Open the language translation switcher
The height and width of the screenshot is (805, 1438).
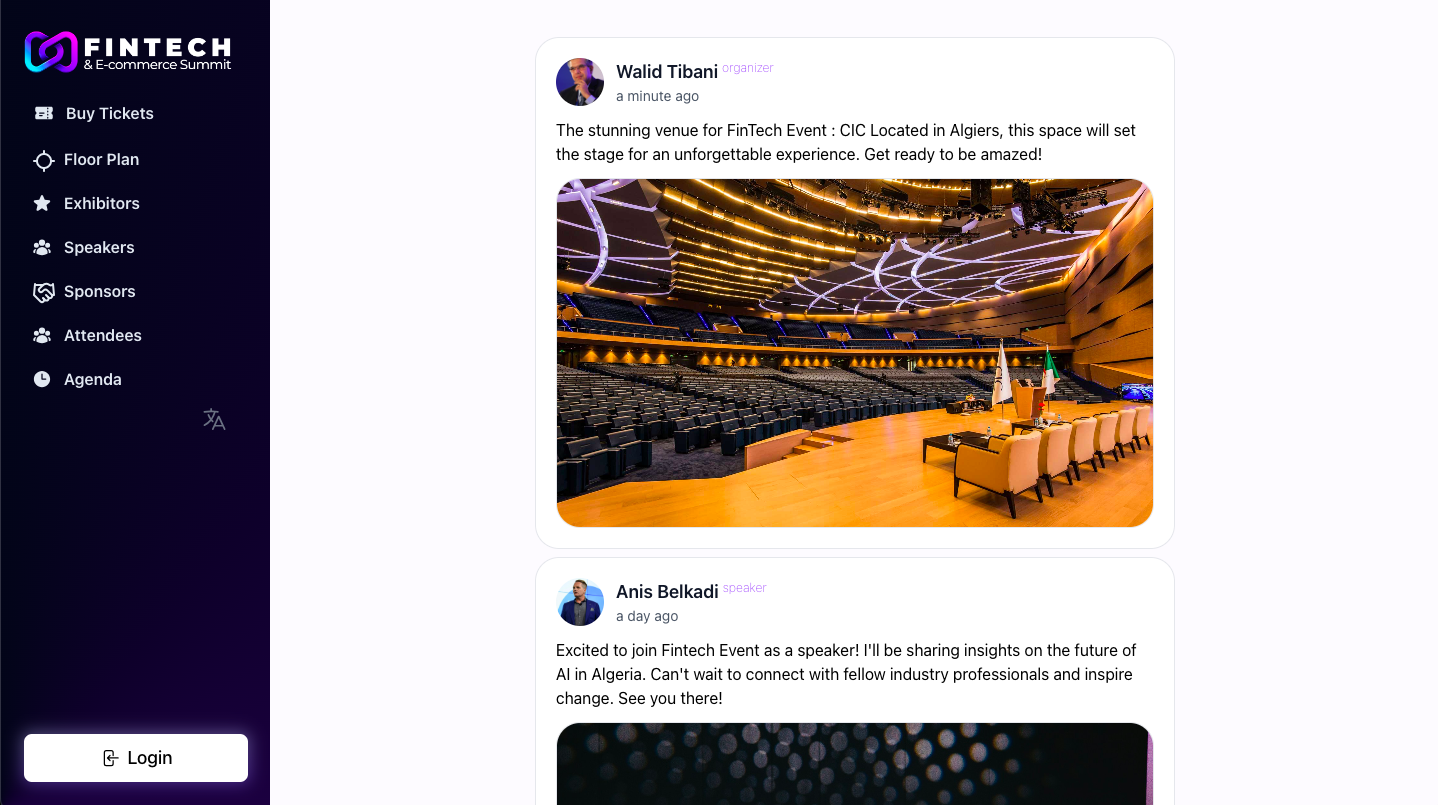[214, 419]
